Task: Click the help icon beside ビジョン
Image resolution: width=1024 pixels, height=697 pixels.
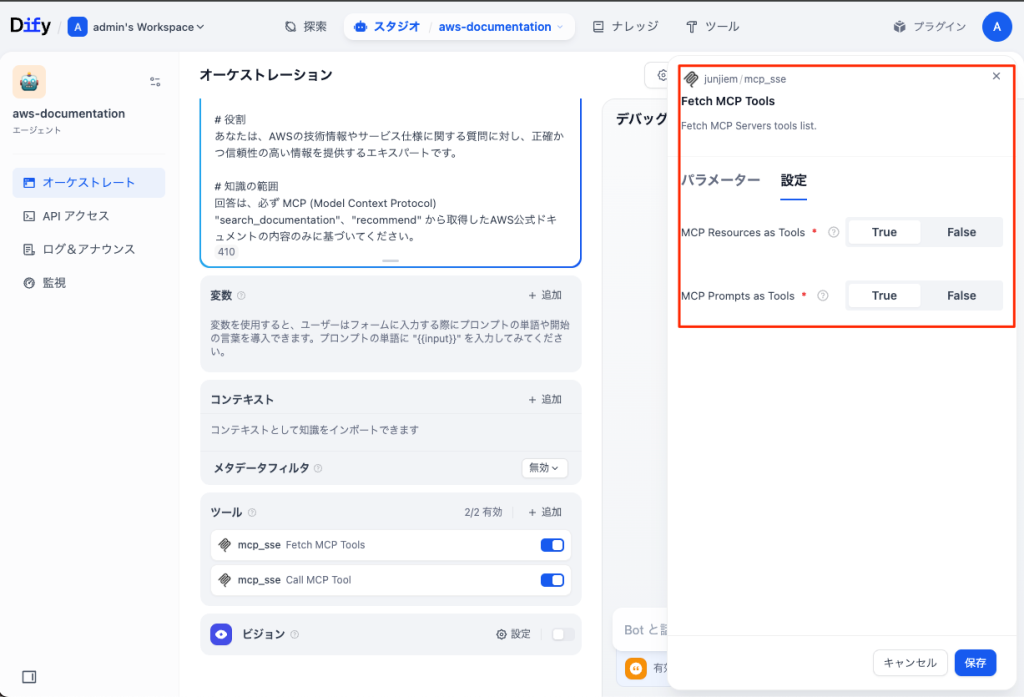Action: pyautogui.click(x=295, y=634)
